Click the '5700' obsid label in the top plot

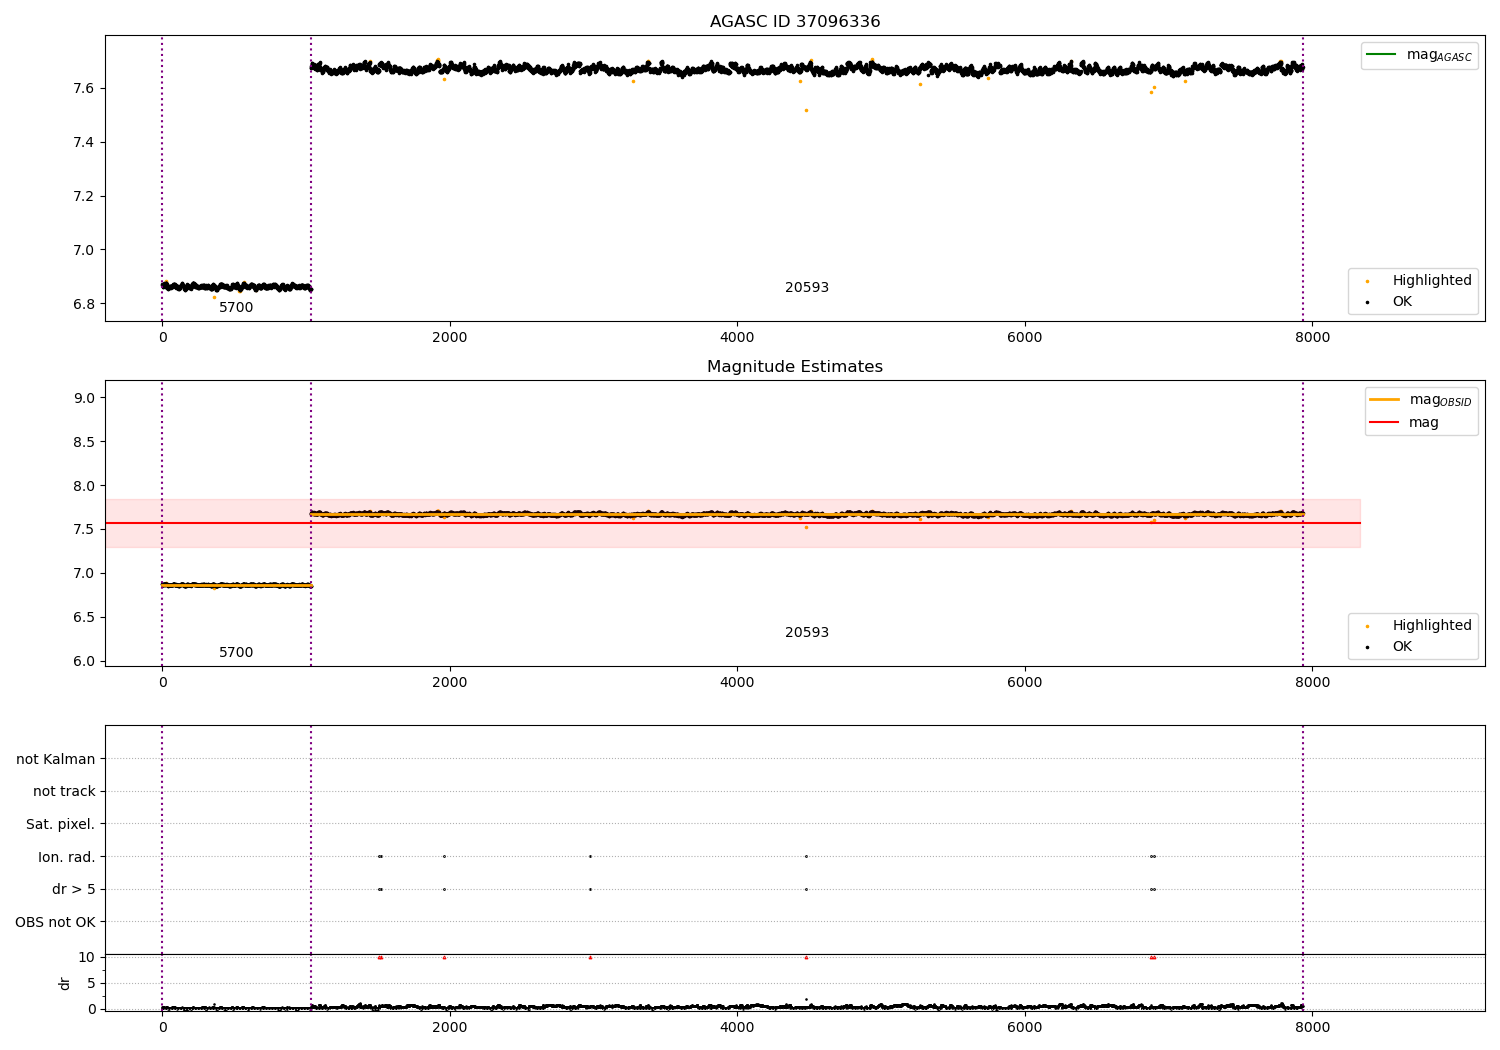pyautogui.click(x=236, y=308)
